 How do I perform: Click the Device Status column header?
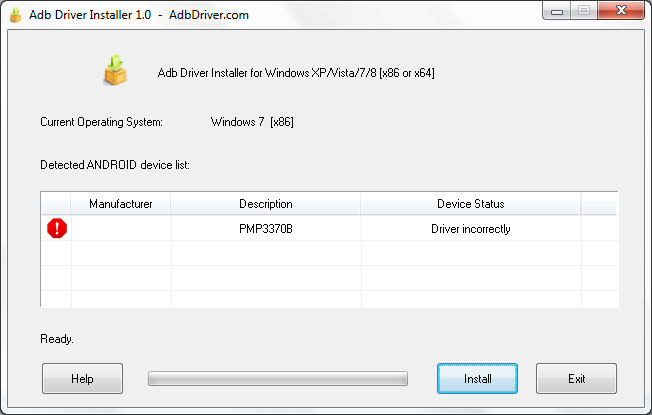coord(470,204)
